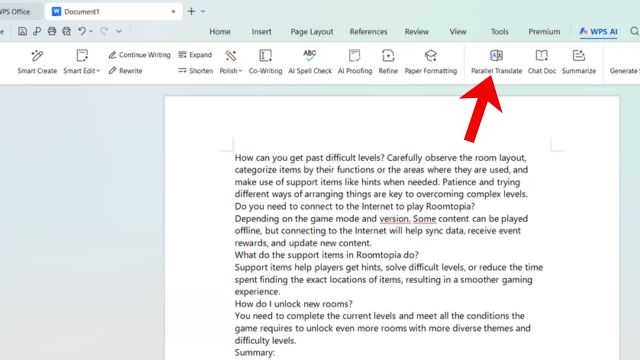Open the References tab
This screenshot has height=360, width=640.
(368, 31)
